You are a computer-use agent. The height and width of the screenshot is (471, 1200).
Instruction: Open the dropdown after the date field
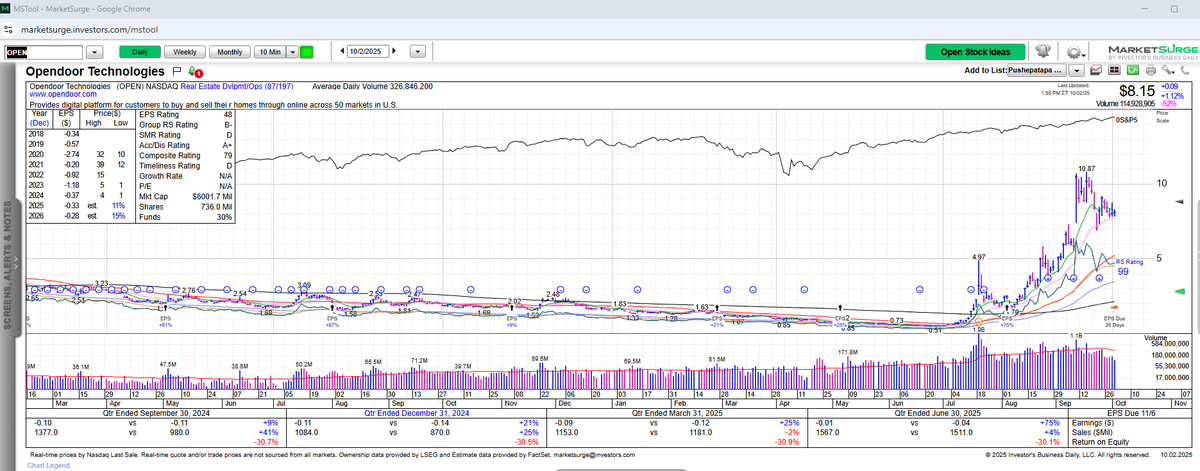click(419, 52)
